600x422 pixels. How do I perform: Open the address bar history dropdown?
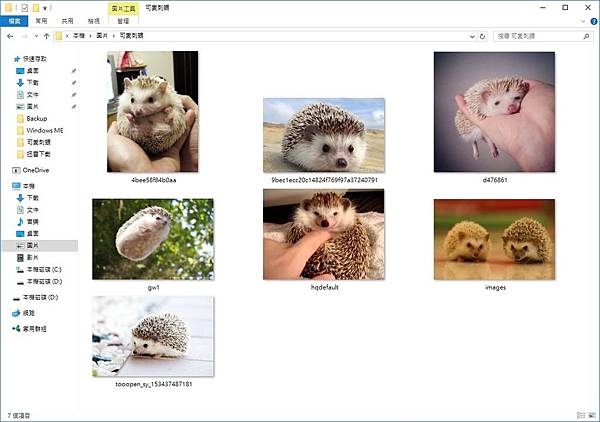(472, 36)
